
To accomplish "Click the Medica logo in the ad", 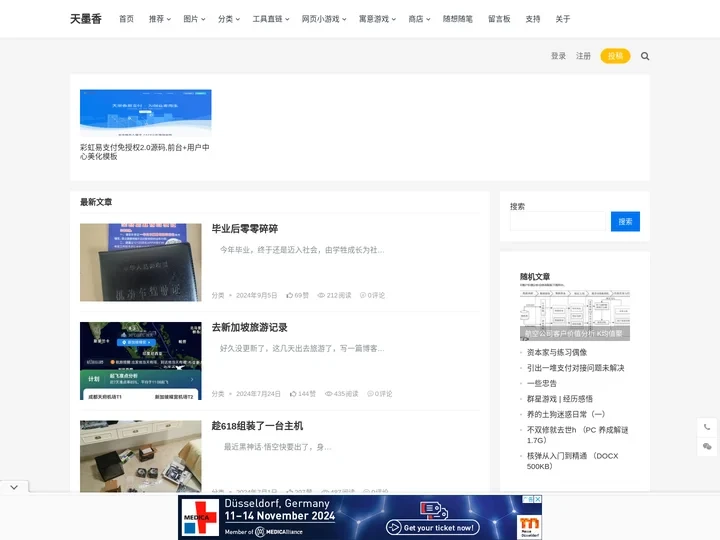I will (x=200, y=518).
